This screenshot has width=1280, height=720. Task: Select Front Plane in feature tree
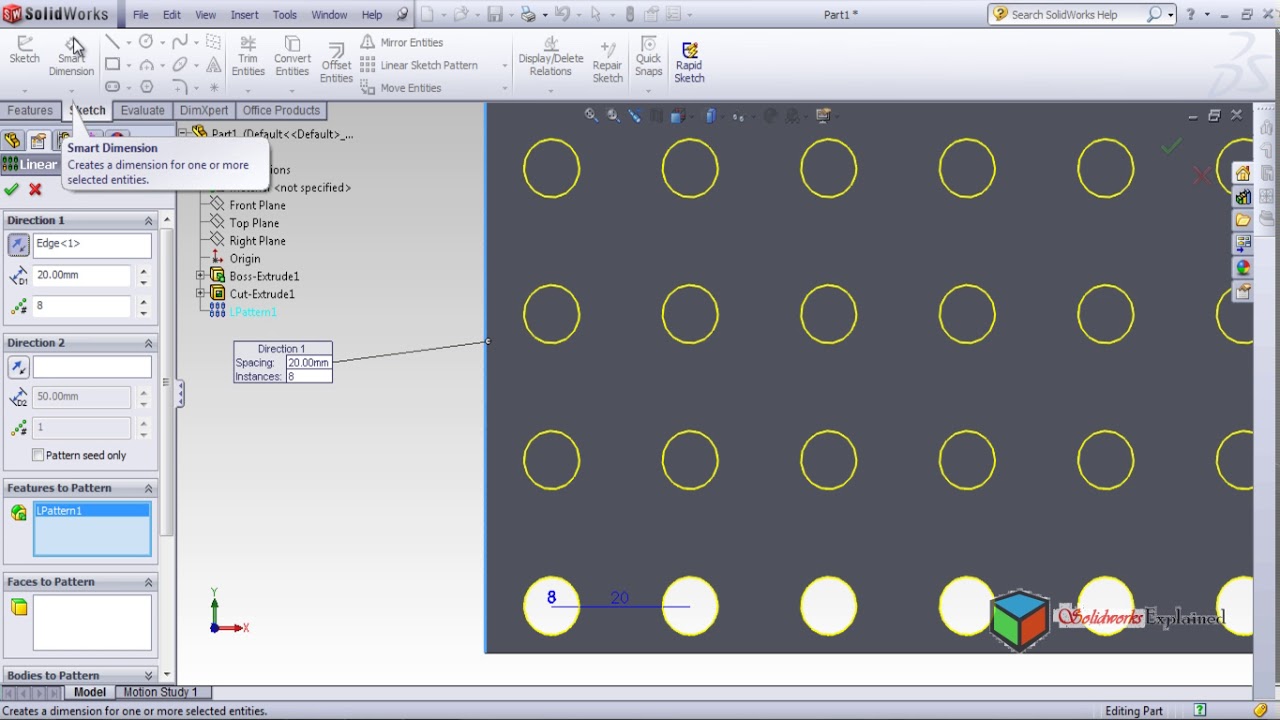tap(257, 205)
